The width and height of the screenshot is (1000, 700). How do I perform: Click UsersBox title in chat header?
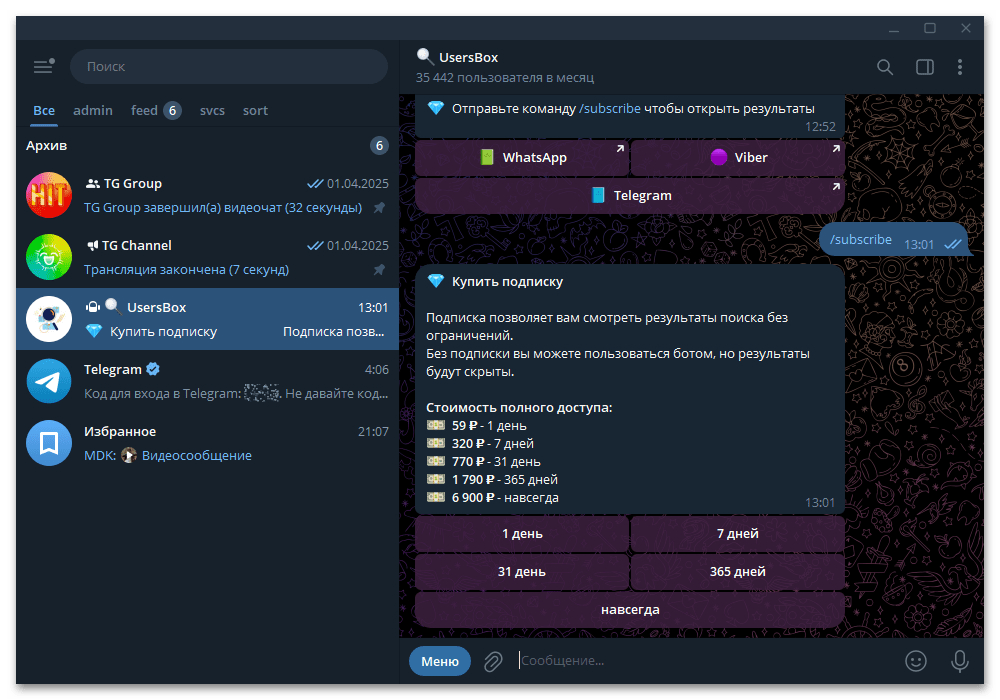tap(468, 57)
